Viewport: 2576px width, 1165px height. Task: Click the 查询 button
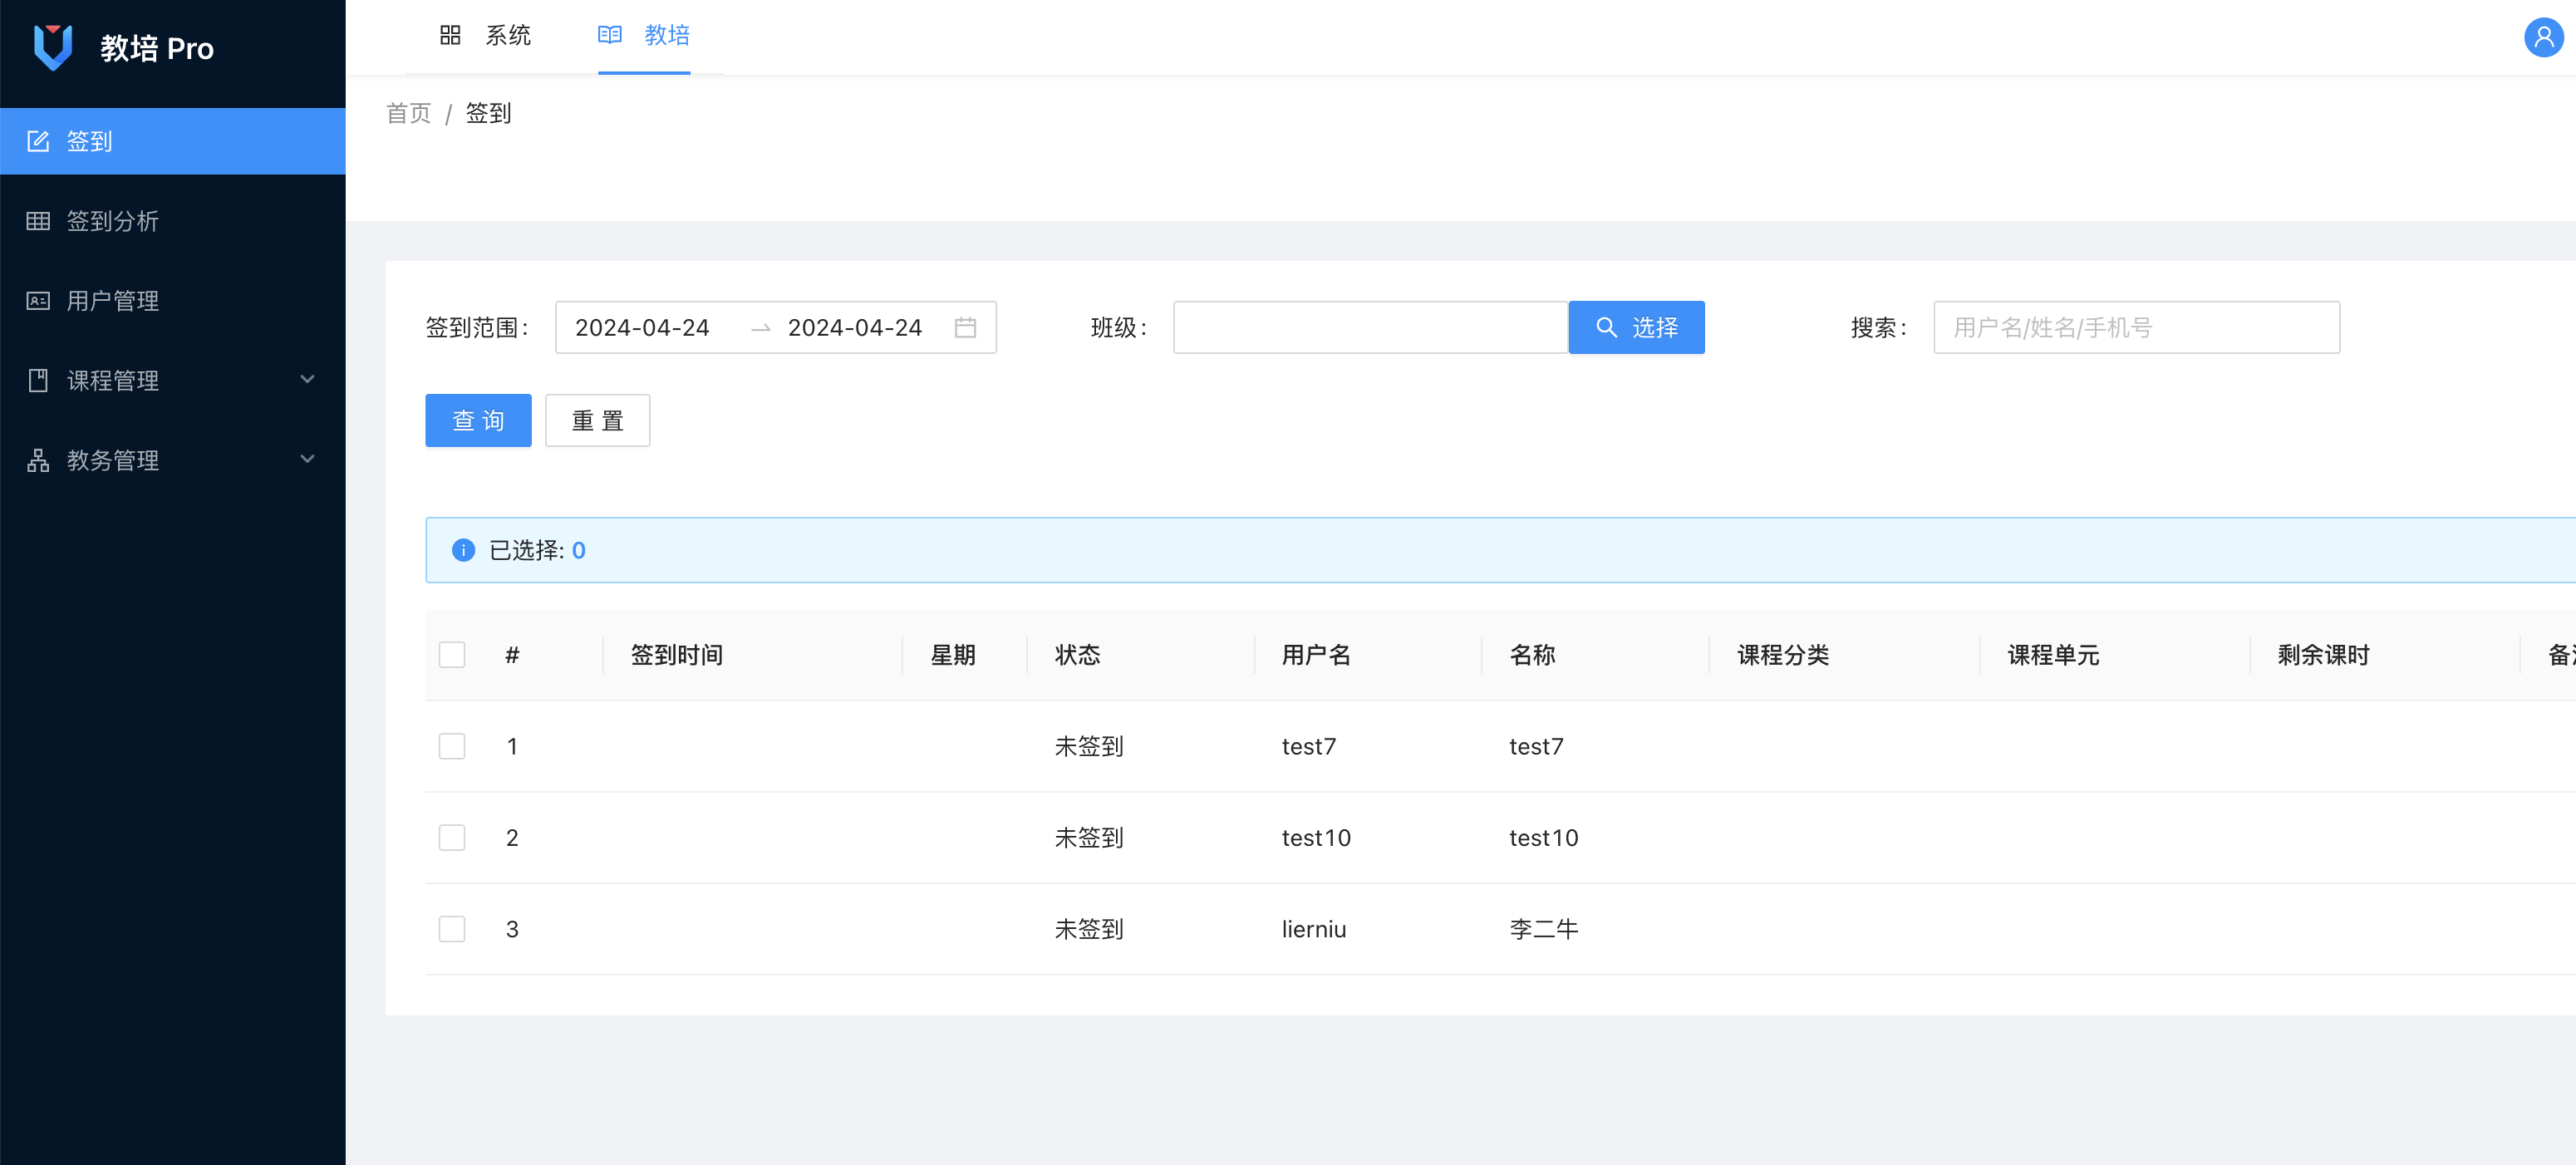point(478,420)
